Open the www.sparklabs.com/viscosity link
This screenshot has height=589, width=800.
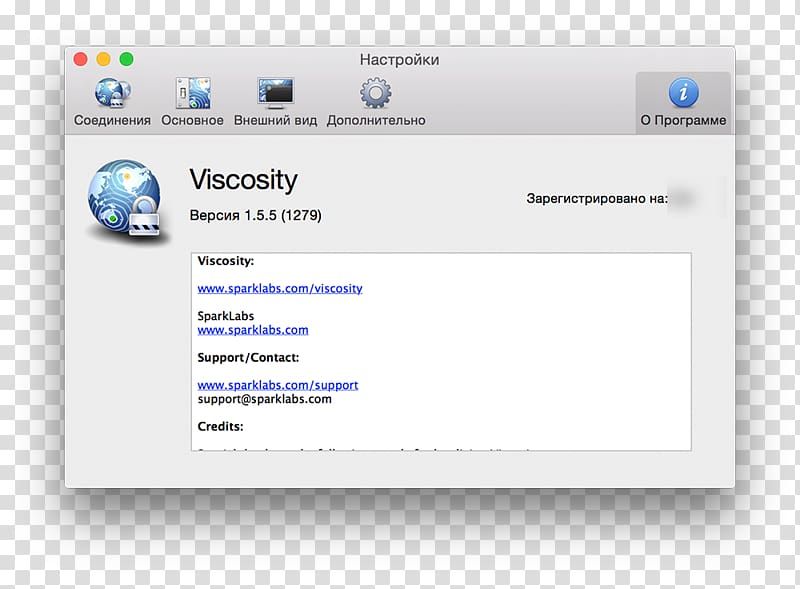click(279, 288)
